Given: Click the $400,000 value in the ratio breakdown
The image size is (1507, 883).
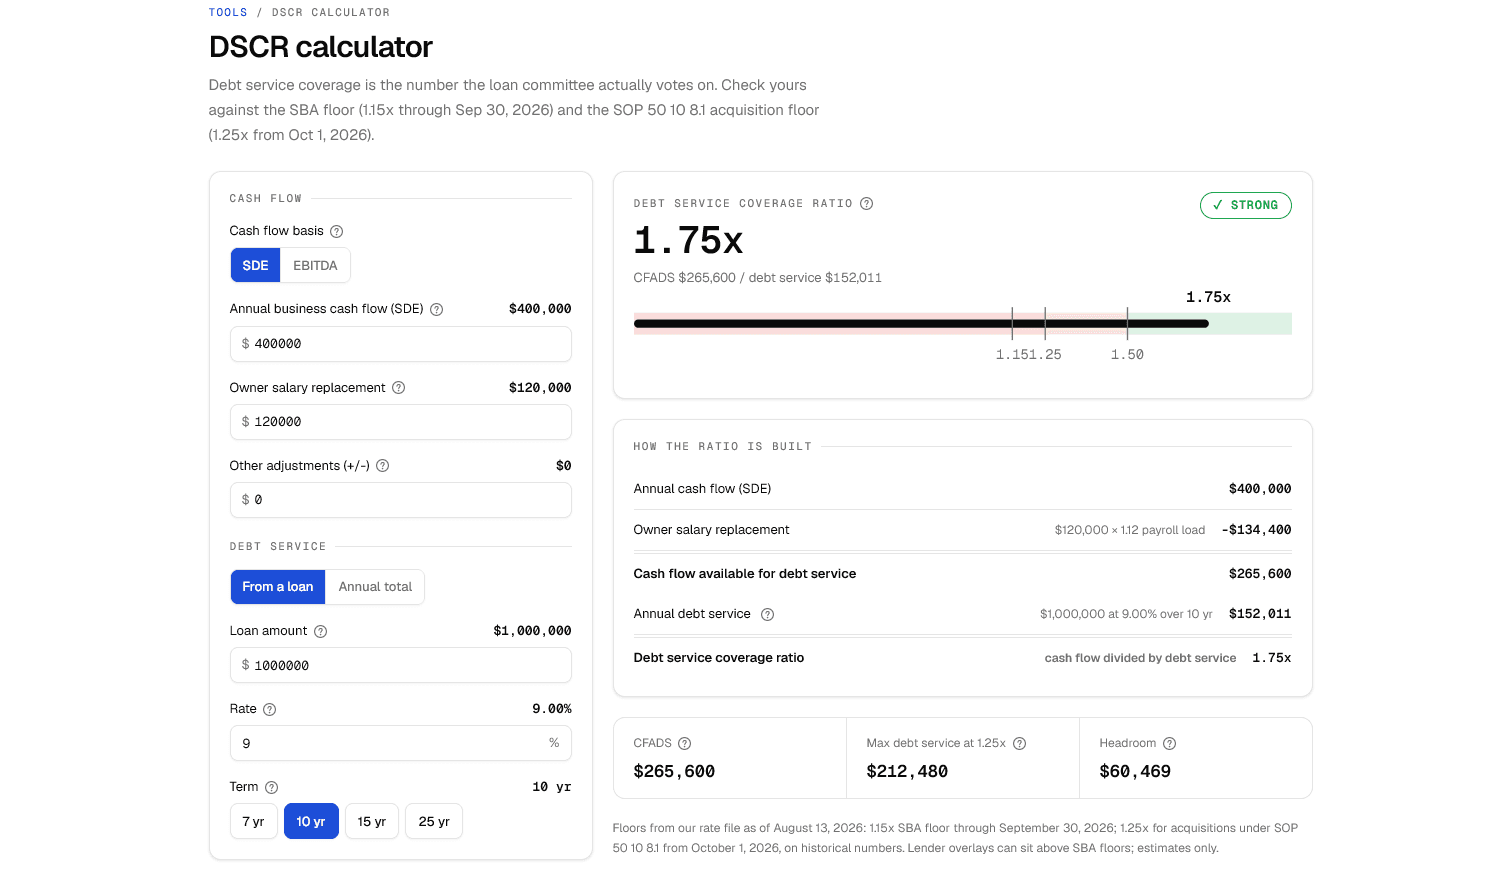Looking at the screenshot, I should [x=1260, y=489].
